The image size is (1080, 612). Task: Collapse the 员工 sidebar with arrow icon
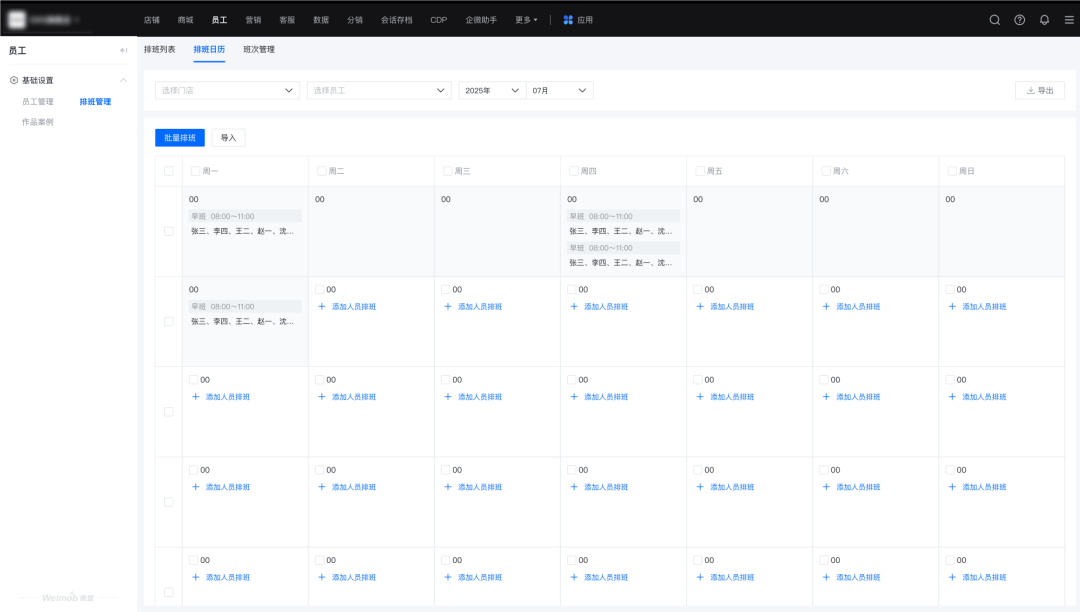124,50
